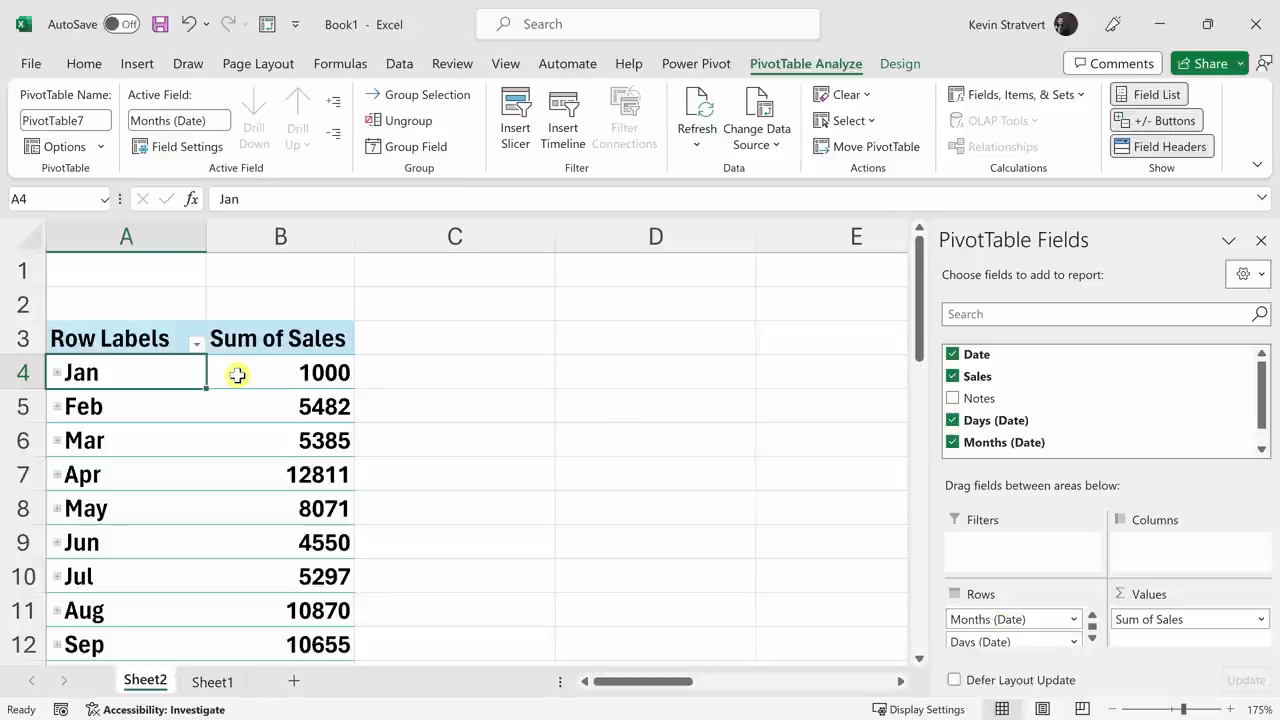Open Field Settings
Image resolution: width=1280 pixels, height=720 pixels.
(177, 146)
